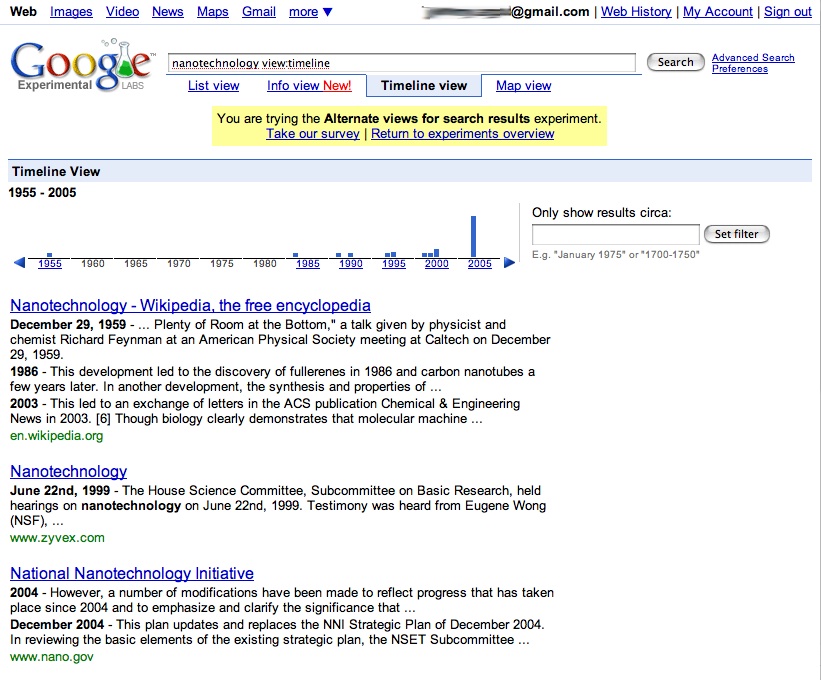This screenshot has width=821, height=680.
Task: Focus the main search query field
Action: [402, 63]
